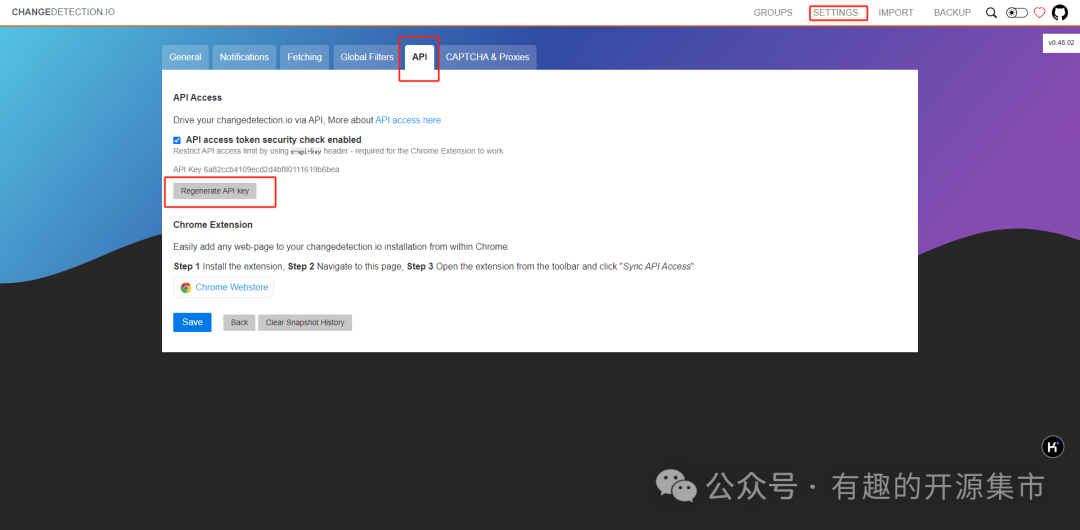Screen dimensions: 1080x530
Task: Click the API Key value text
Action: tap(271, 169)
